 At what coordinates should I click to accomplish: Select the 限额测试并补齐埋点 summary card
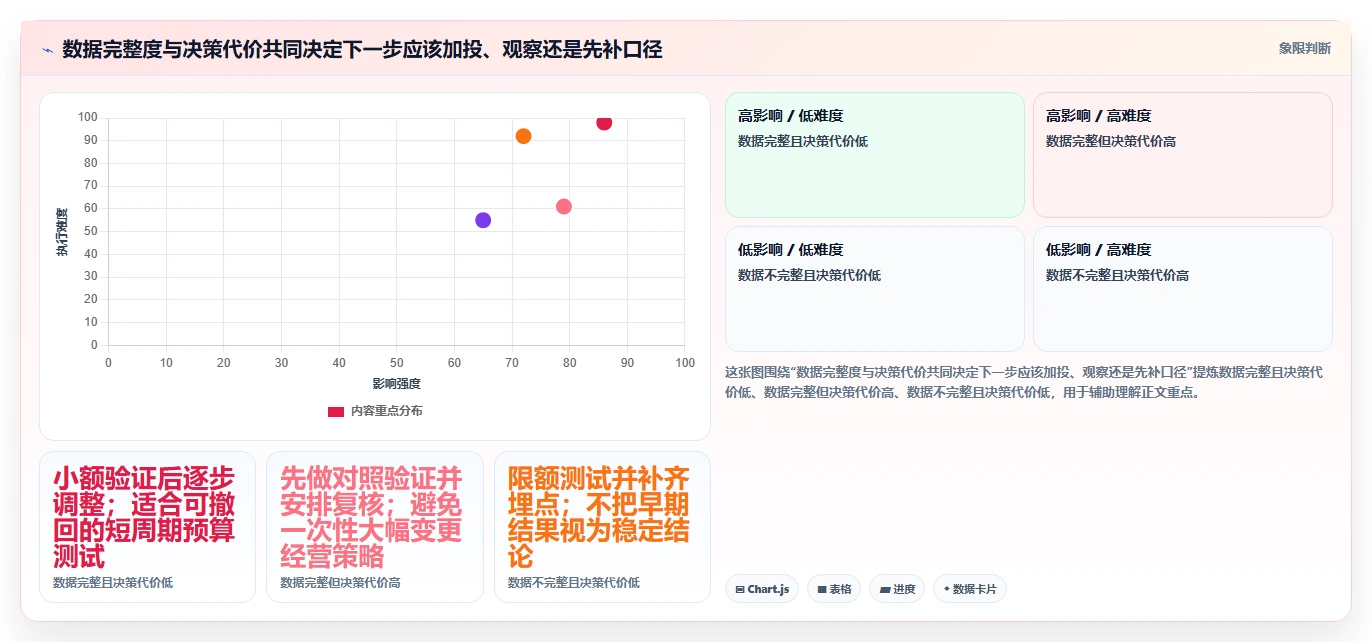(x=602, y=527)
